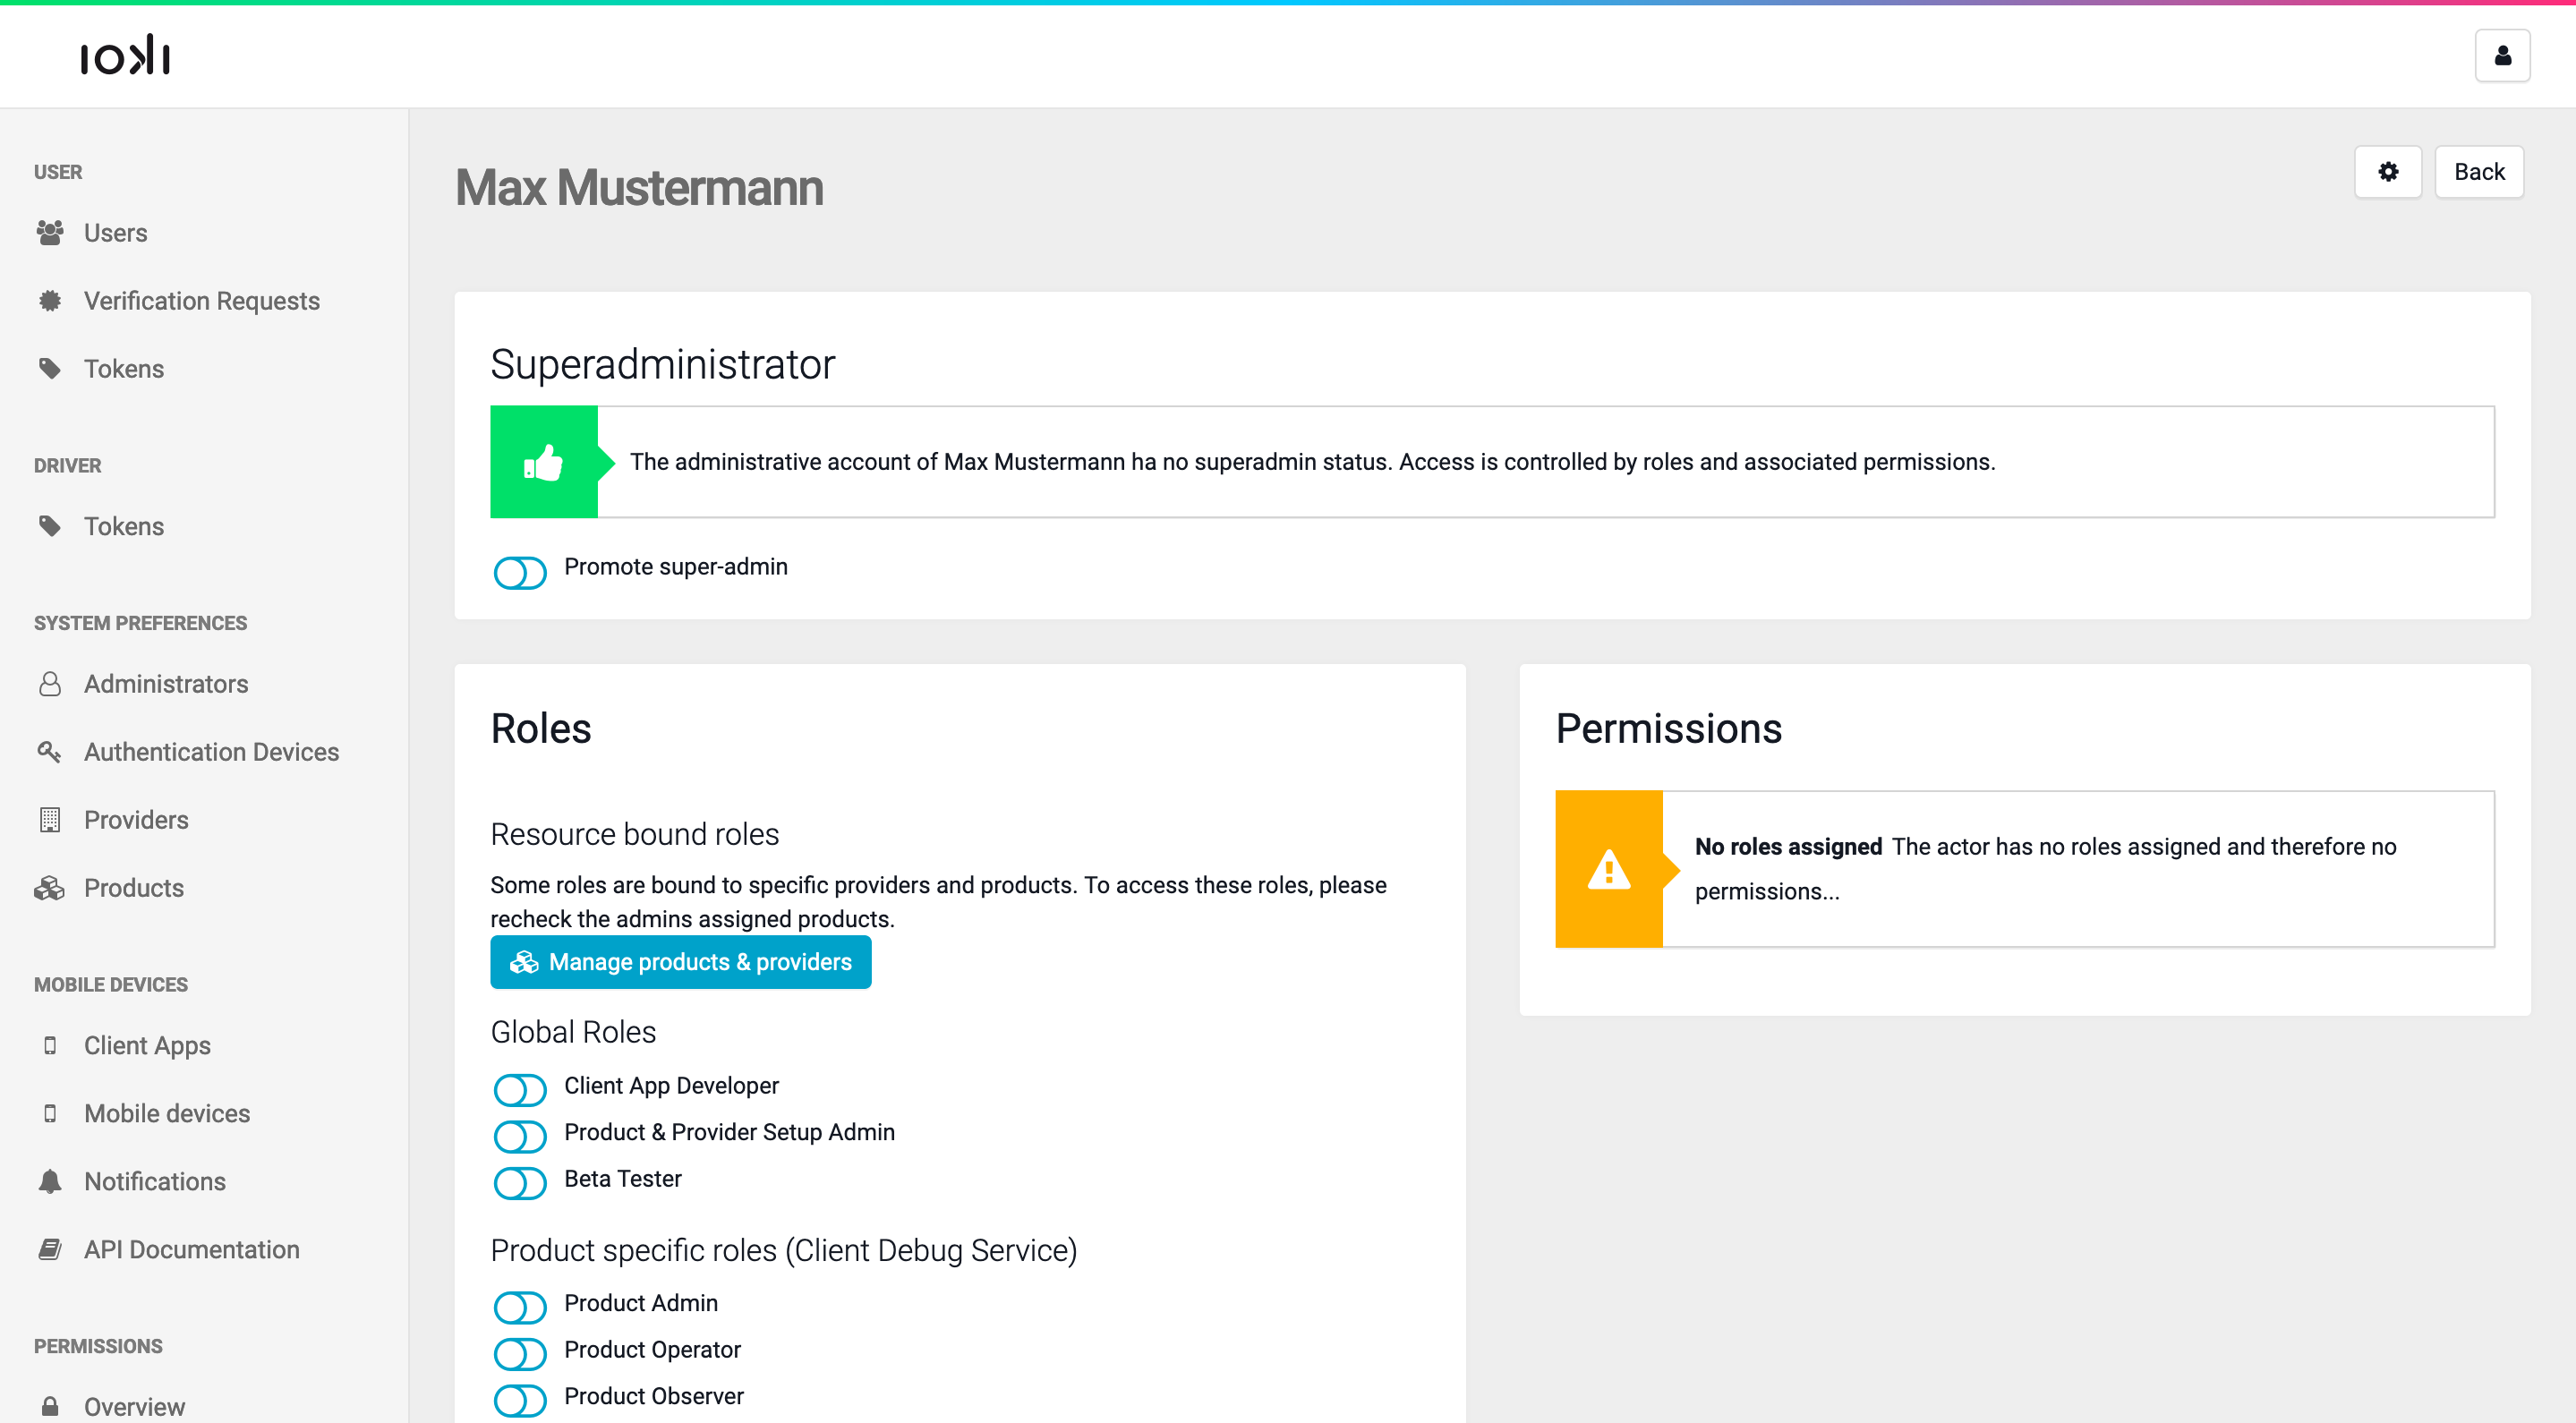This screenshot has width=2576, height=1423.
Task: Click the tag icon of User Tokens
Action: tap(50, 369)
